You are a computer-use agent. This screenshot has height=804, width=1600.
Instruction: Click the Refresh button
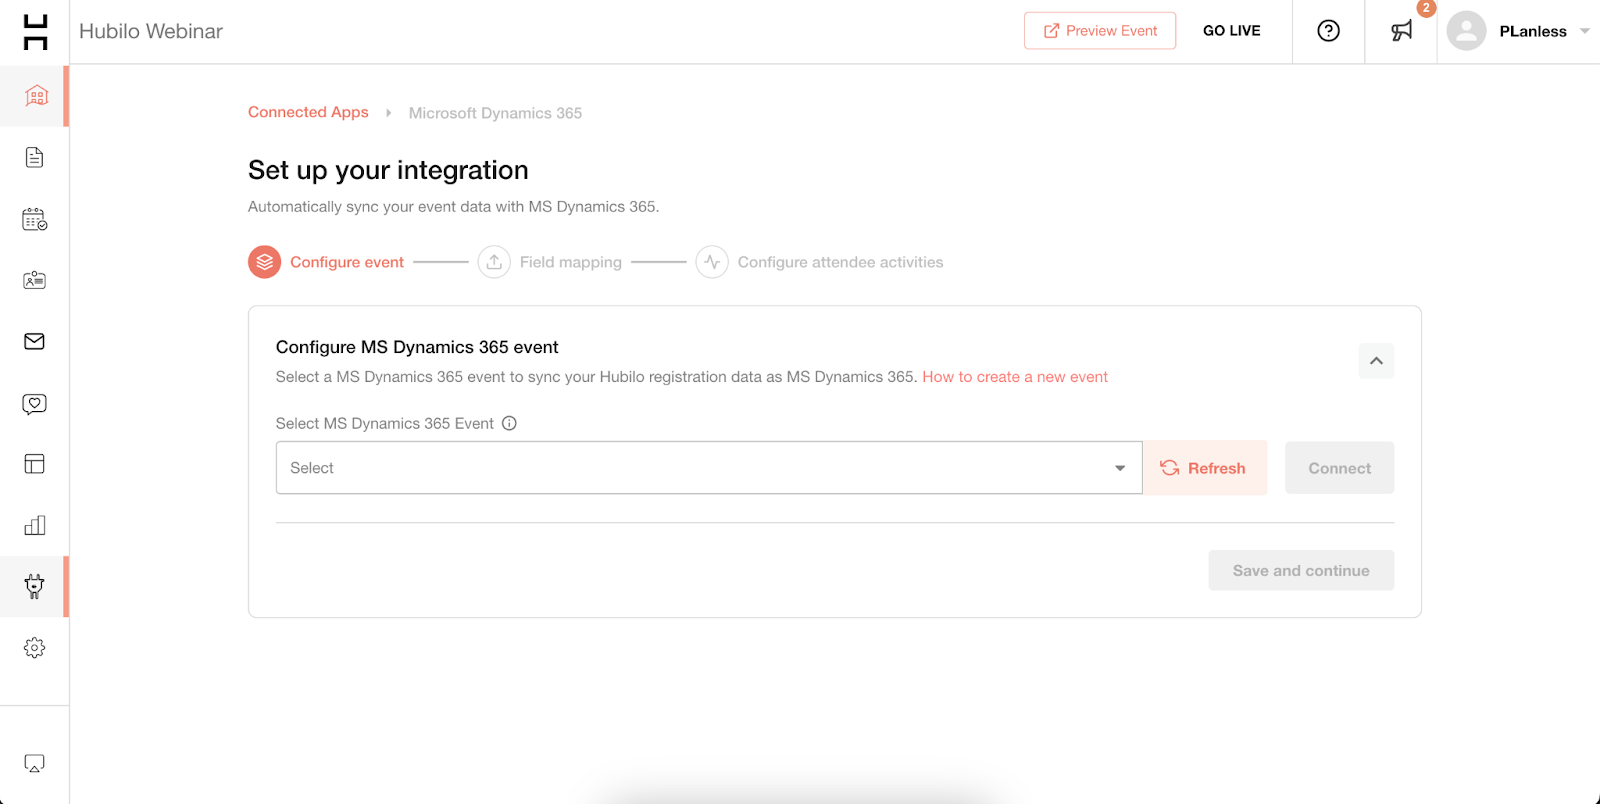(1205, 468)
